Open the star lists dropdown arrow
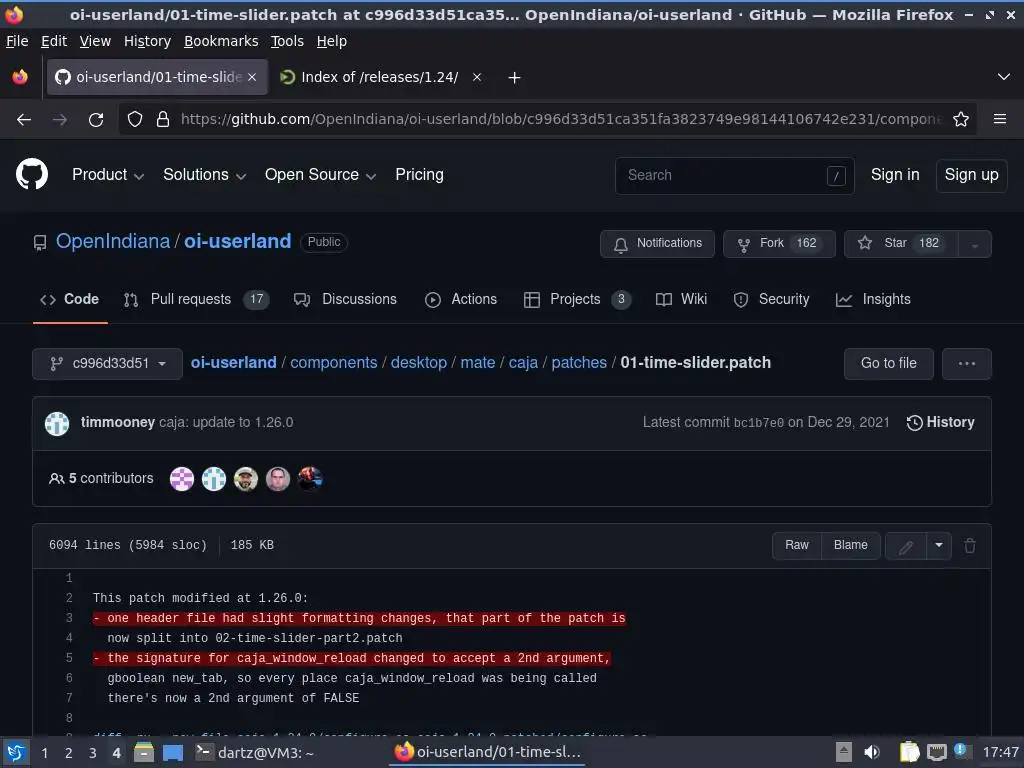Image resolution: width=1024 pixels, height=768 pixels. pos(974,244)
